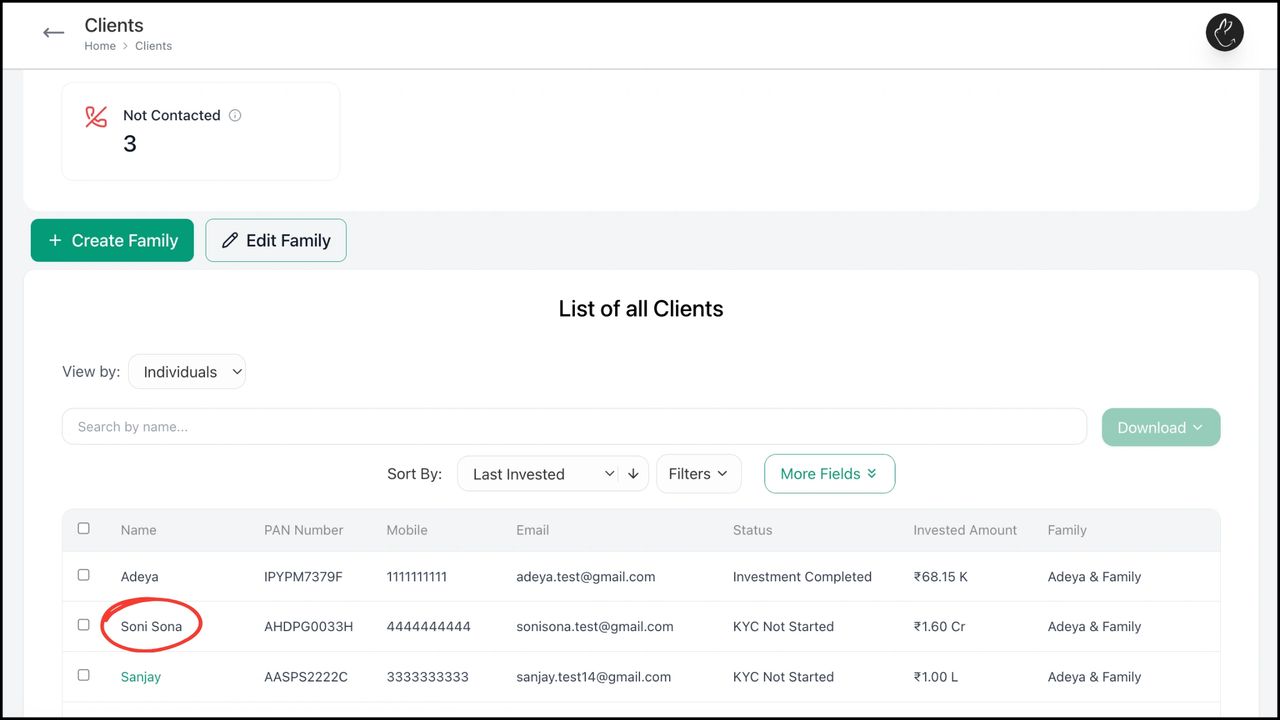Screen dimensions: 1280x720
Task: Open the Sanjay client link
Action: tap(140, 676)
